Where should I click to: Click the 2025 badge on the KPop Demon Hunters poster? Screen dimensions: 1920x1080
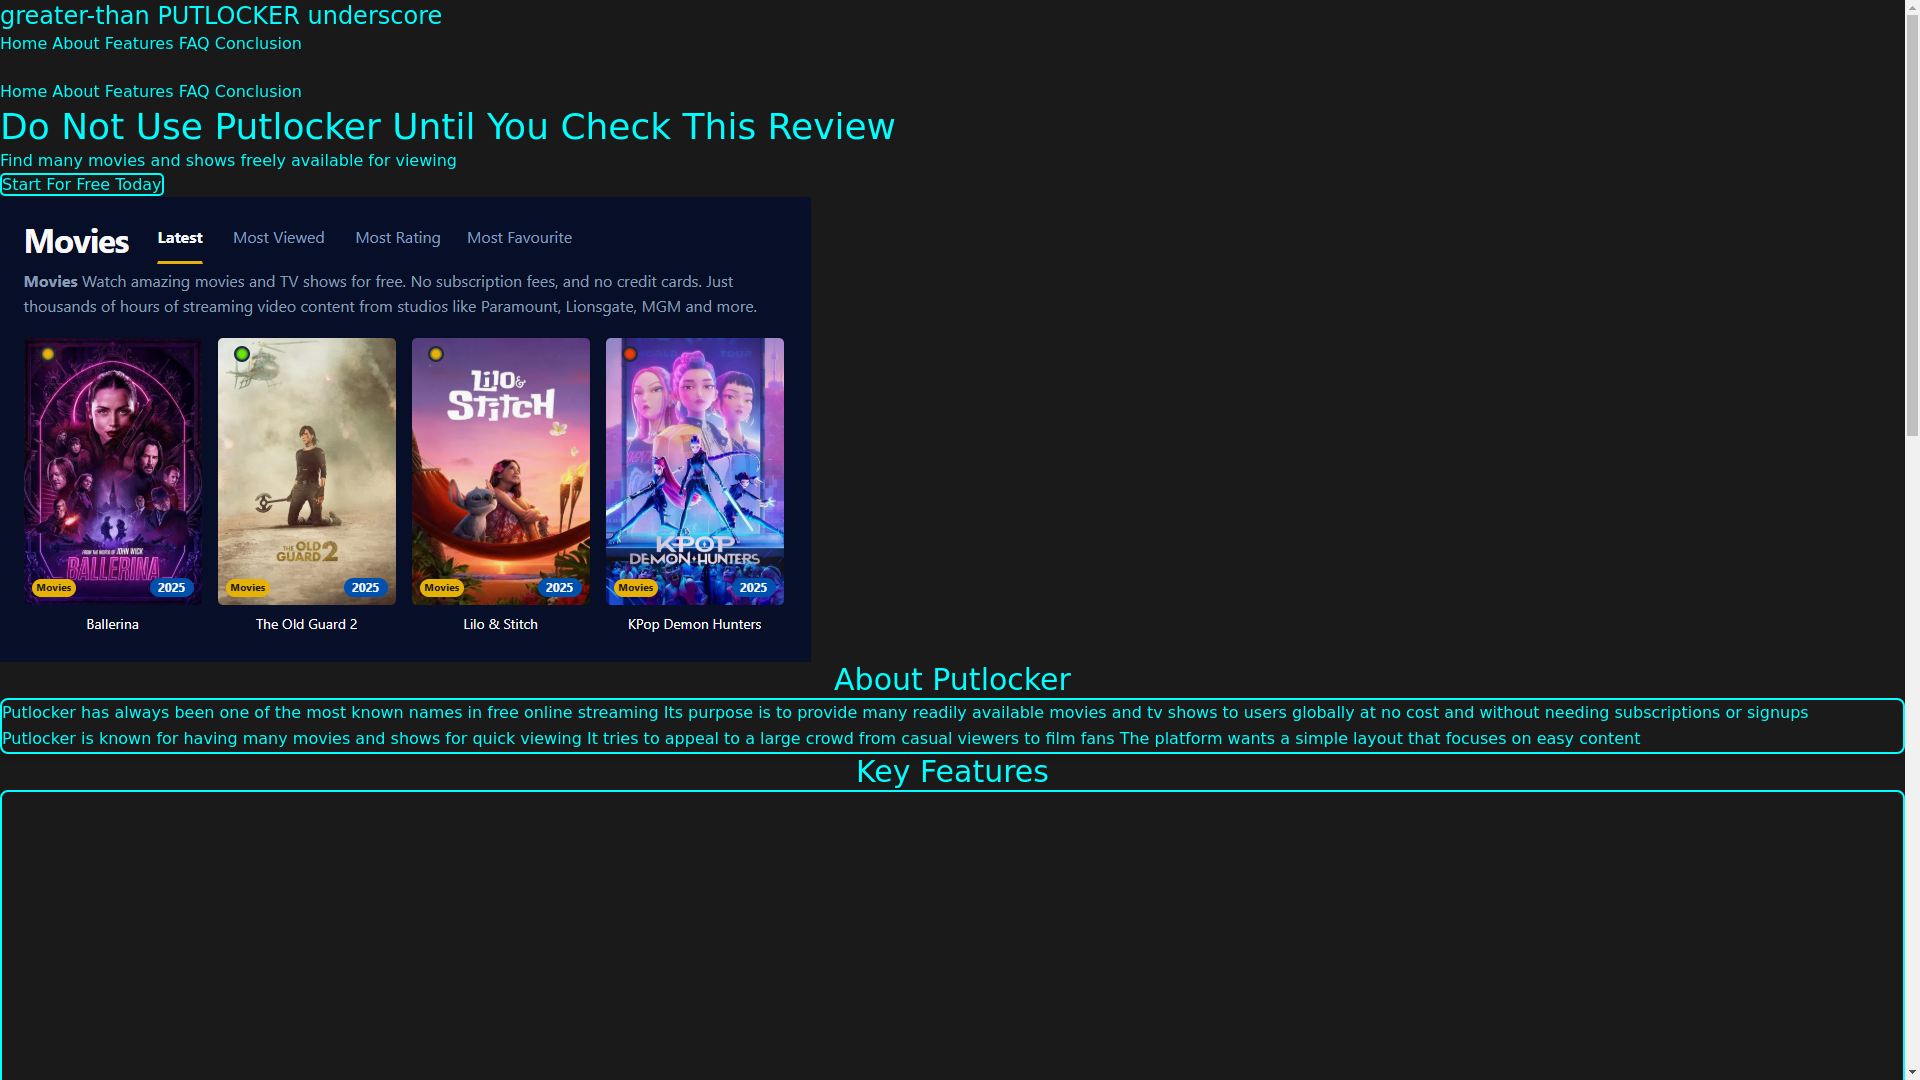click(754, 588)
